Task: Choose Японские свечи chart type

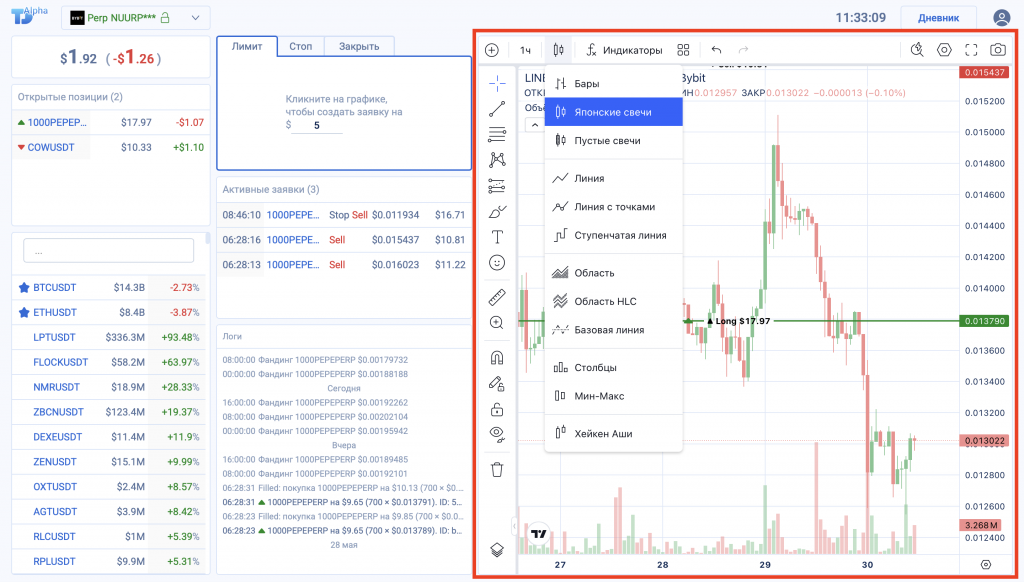Action: coord(614,112)
